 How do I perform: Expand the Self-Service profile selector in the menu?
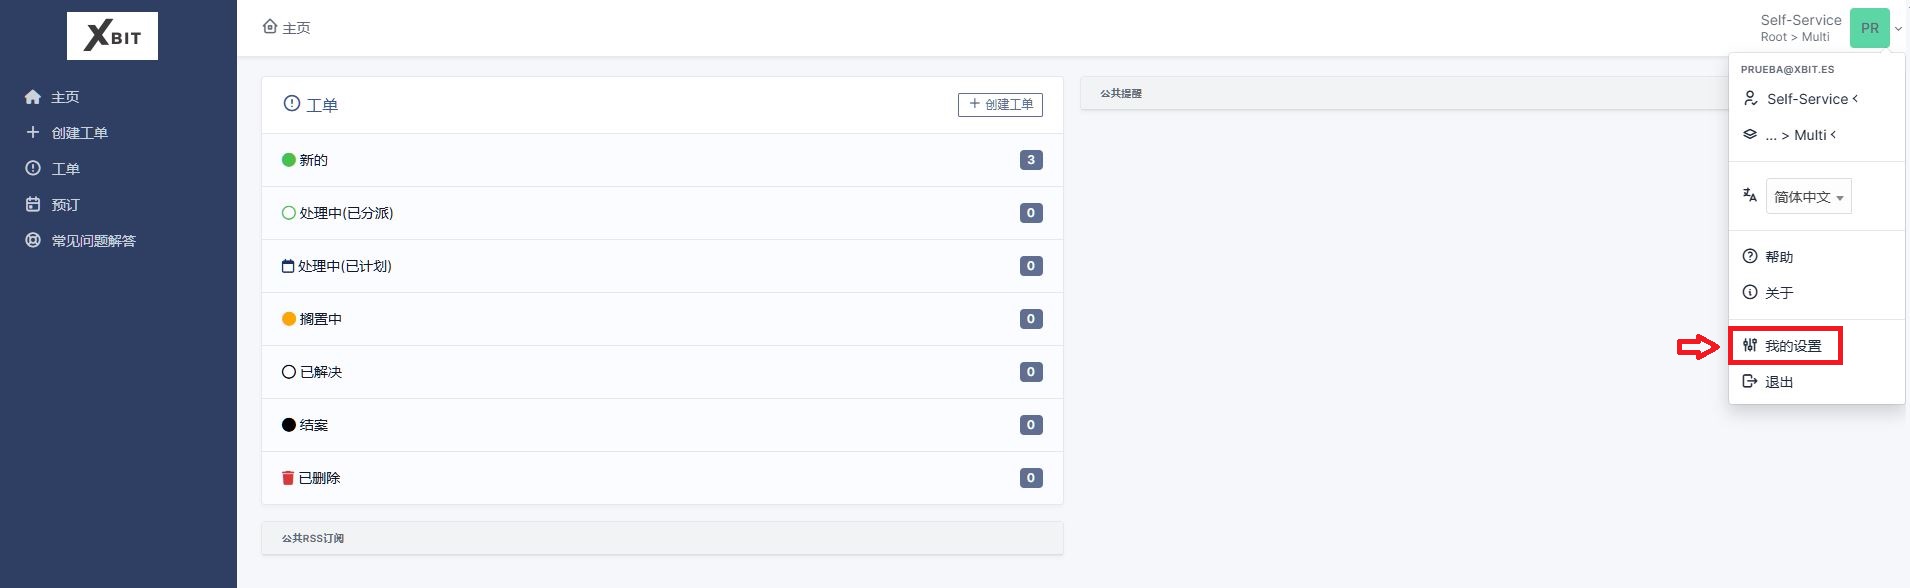[x=1811, y=99]
